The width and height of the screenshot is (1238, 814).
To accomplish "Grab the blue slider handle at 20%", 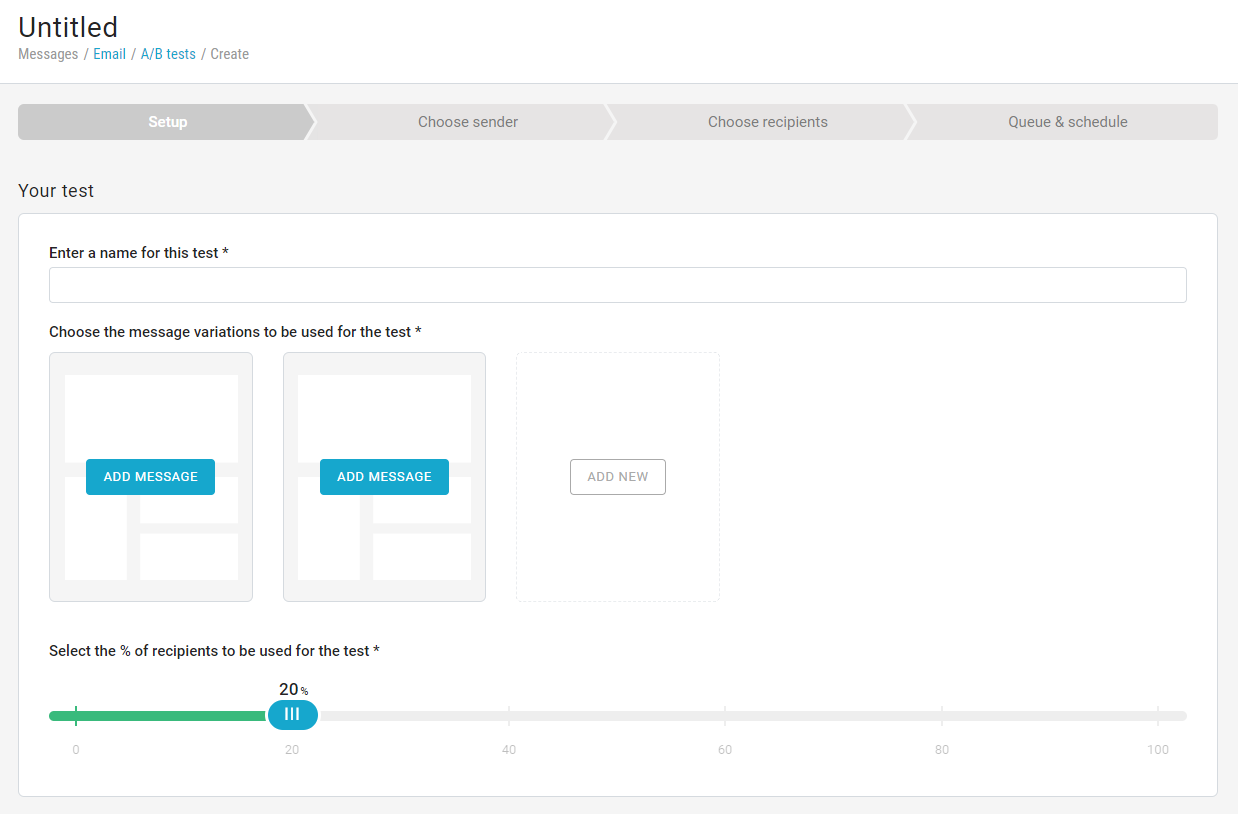I will click(x=292, y=714).
